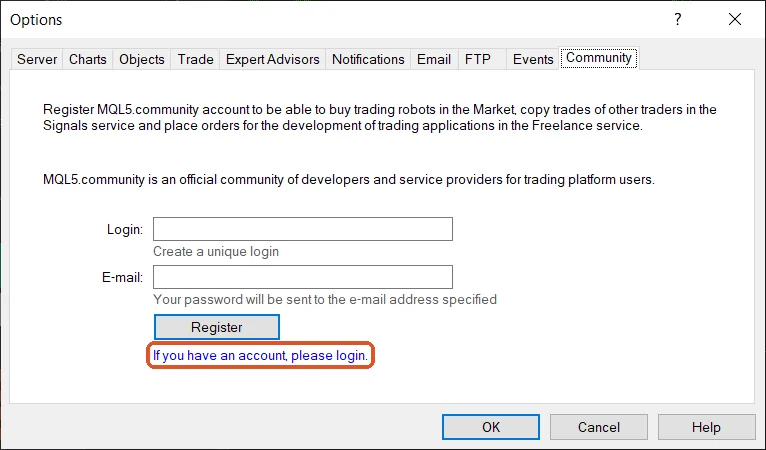Click the 'Options' dialog title text
The height and width of the screenshot is (450, 766).
coord(36,20)
